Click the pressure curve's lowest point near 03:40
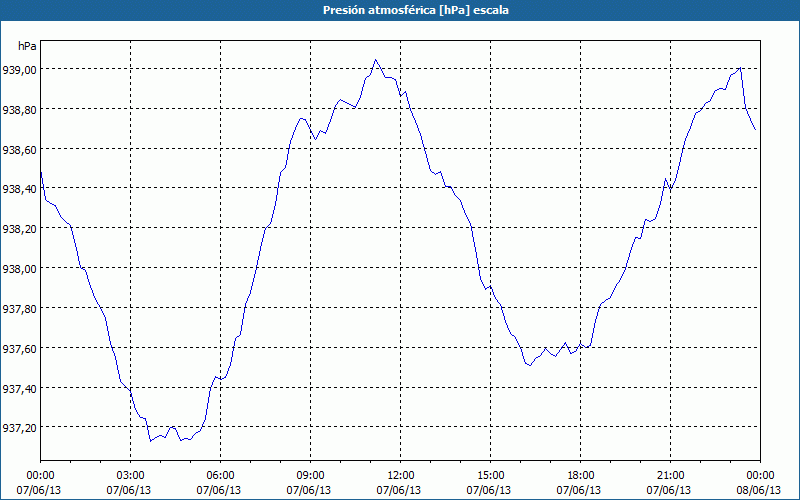Viewport: 800px width, 500px height. click(151, 441)
